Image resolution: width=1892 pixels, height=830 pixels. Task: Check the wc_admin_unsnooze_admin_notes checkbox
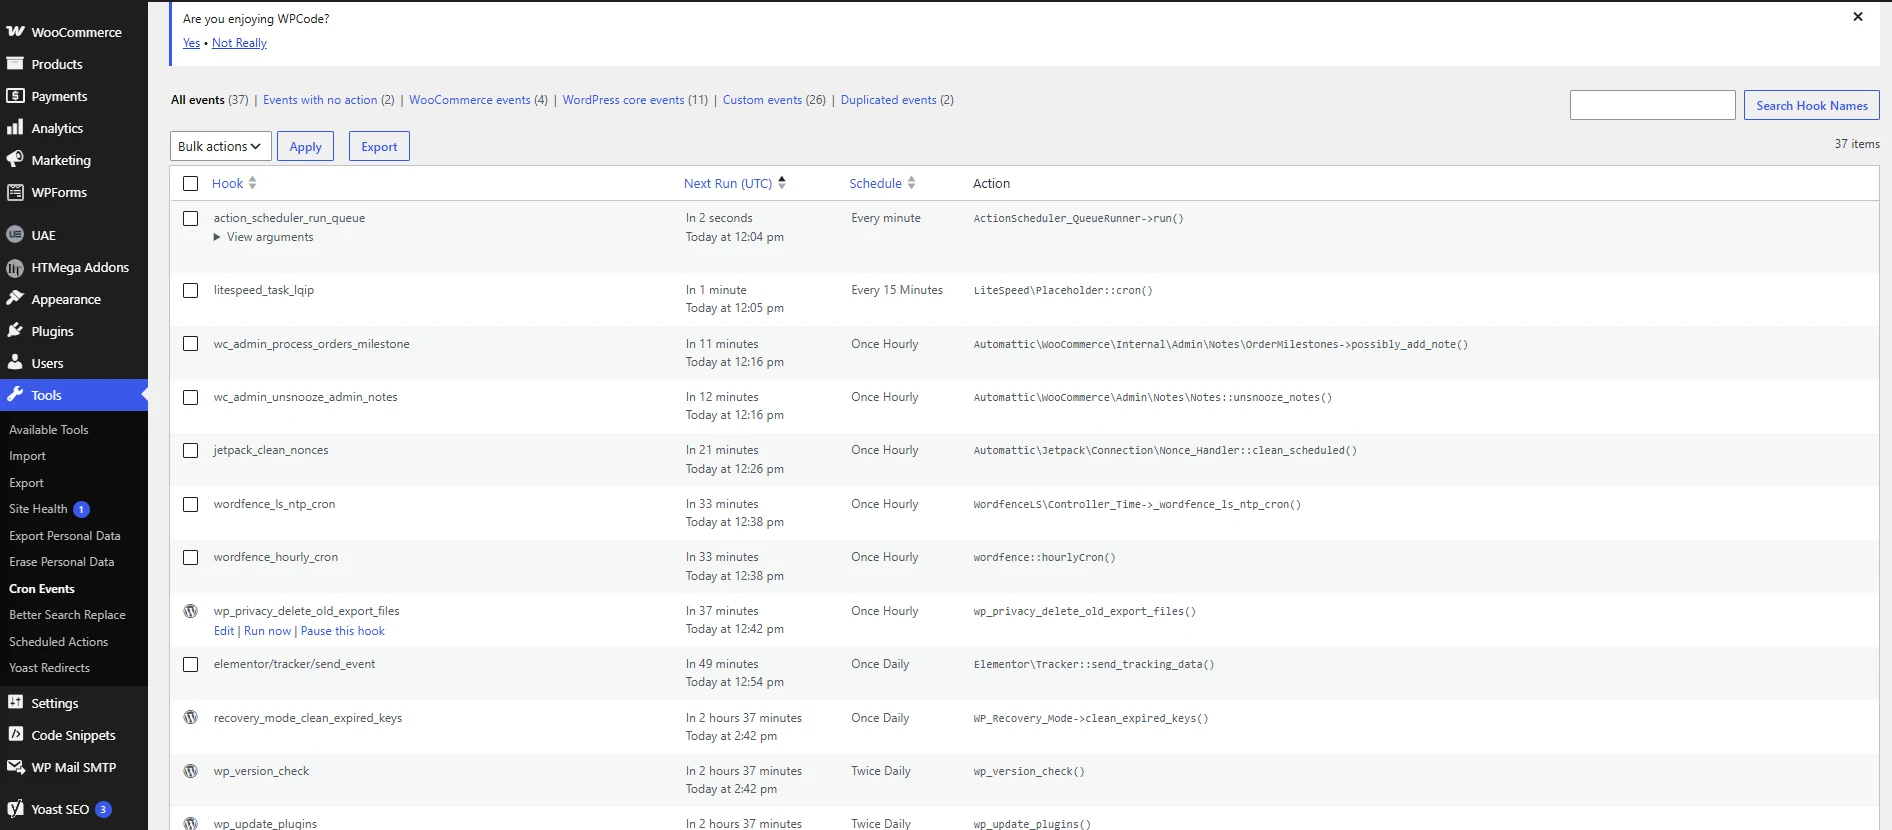coord(191,397)
